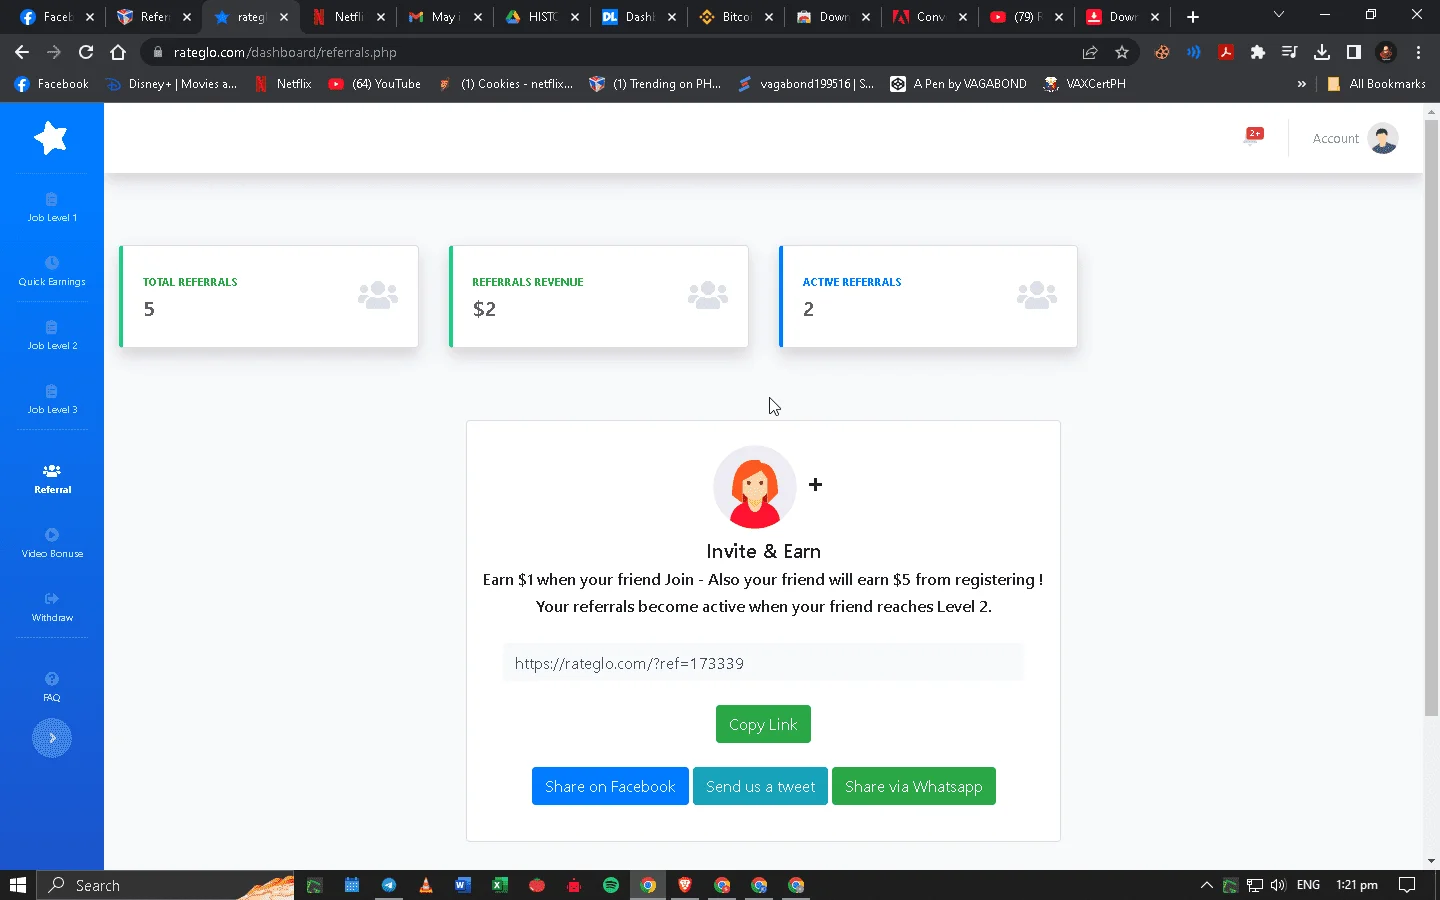The width and height of the screenshot is (1440, 900).
Task: Bookmark this page with star icon
Action: (1122, 52)
